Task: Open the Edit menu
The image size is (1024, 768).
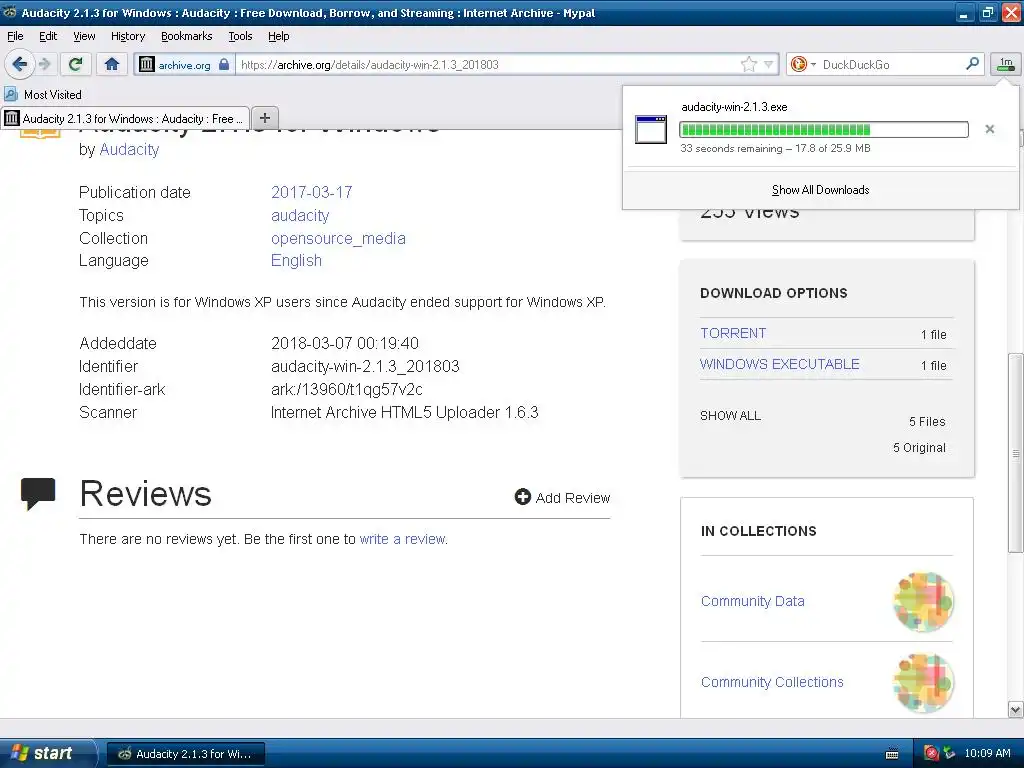Action: (48, 36)
